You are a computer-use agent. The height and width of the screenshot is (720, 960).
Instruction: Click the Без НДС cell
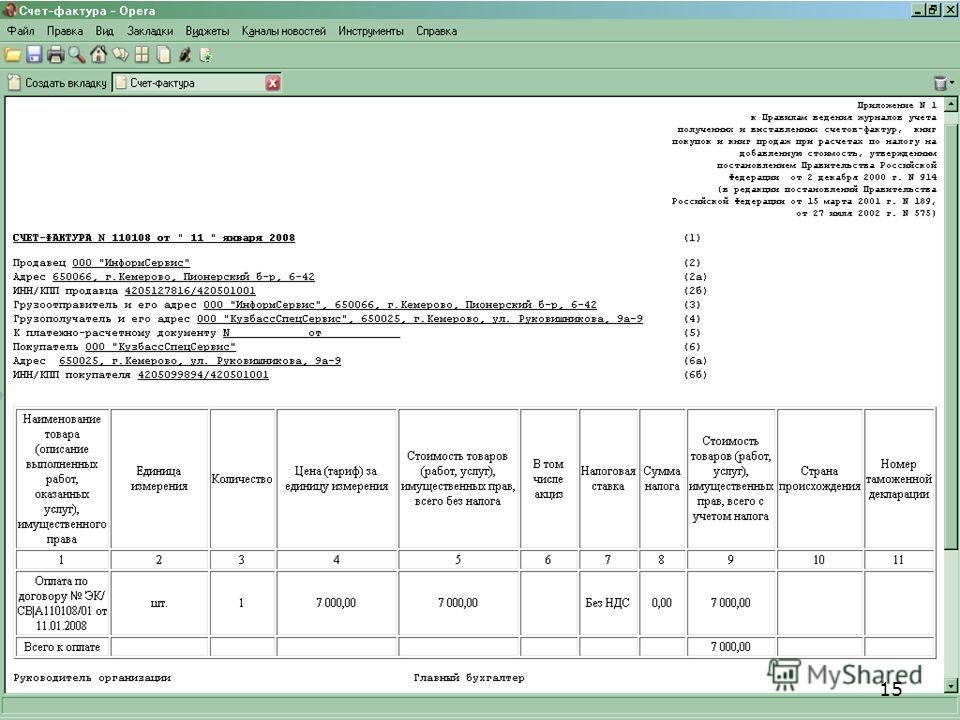pyautogui.click(x=608, y=603)
